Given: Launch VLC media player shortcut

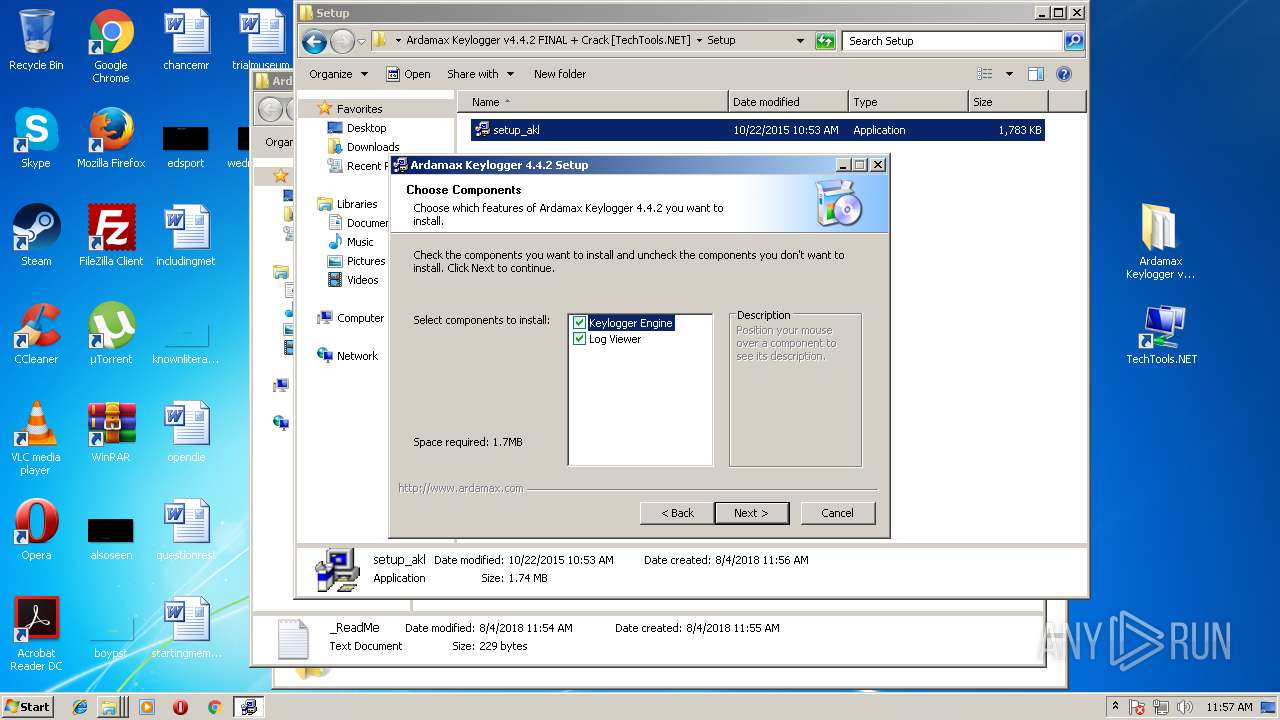Looking at the screenshot, I should pyautogui.click(x=36, y=438).
